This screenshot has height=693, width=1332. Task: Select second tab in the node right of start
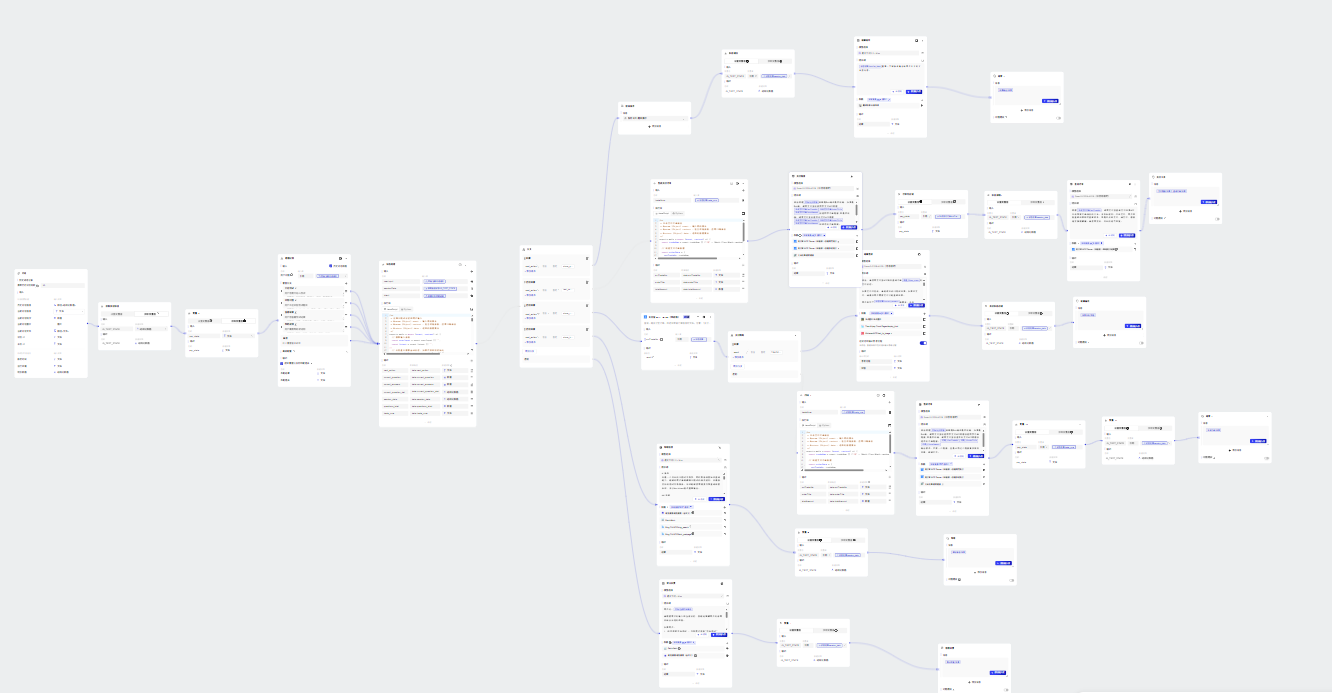click(151, 314)
